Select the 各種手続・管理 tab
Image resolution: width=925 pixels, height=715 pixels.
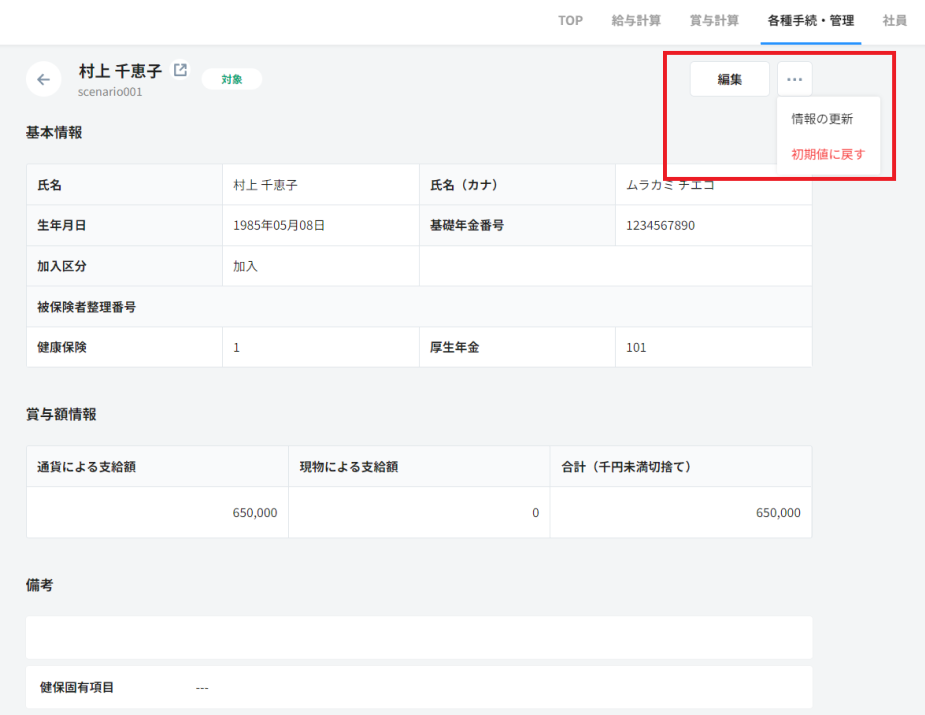pos(810,21)
